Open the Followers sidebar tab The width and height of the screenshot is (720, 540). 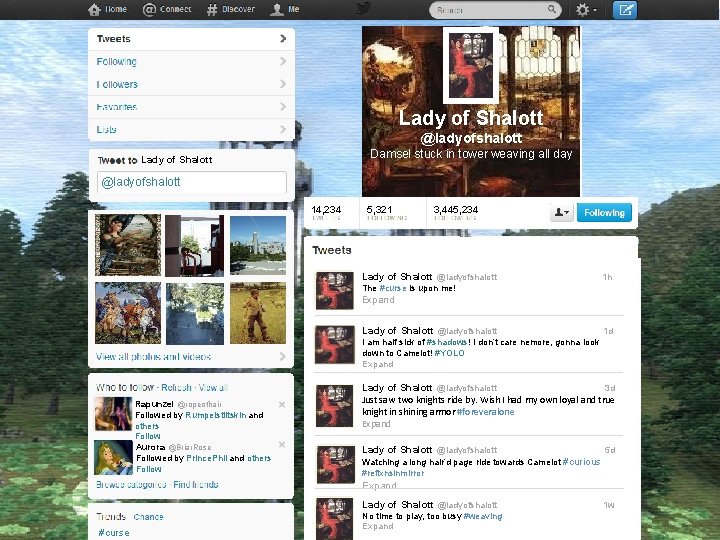[x=191, y=84]
